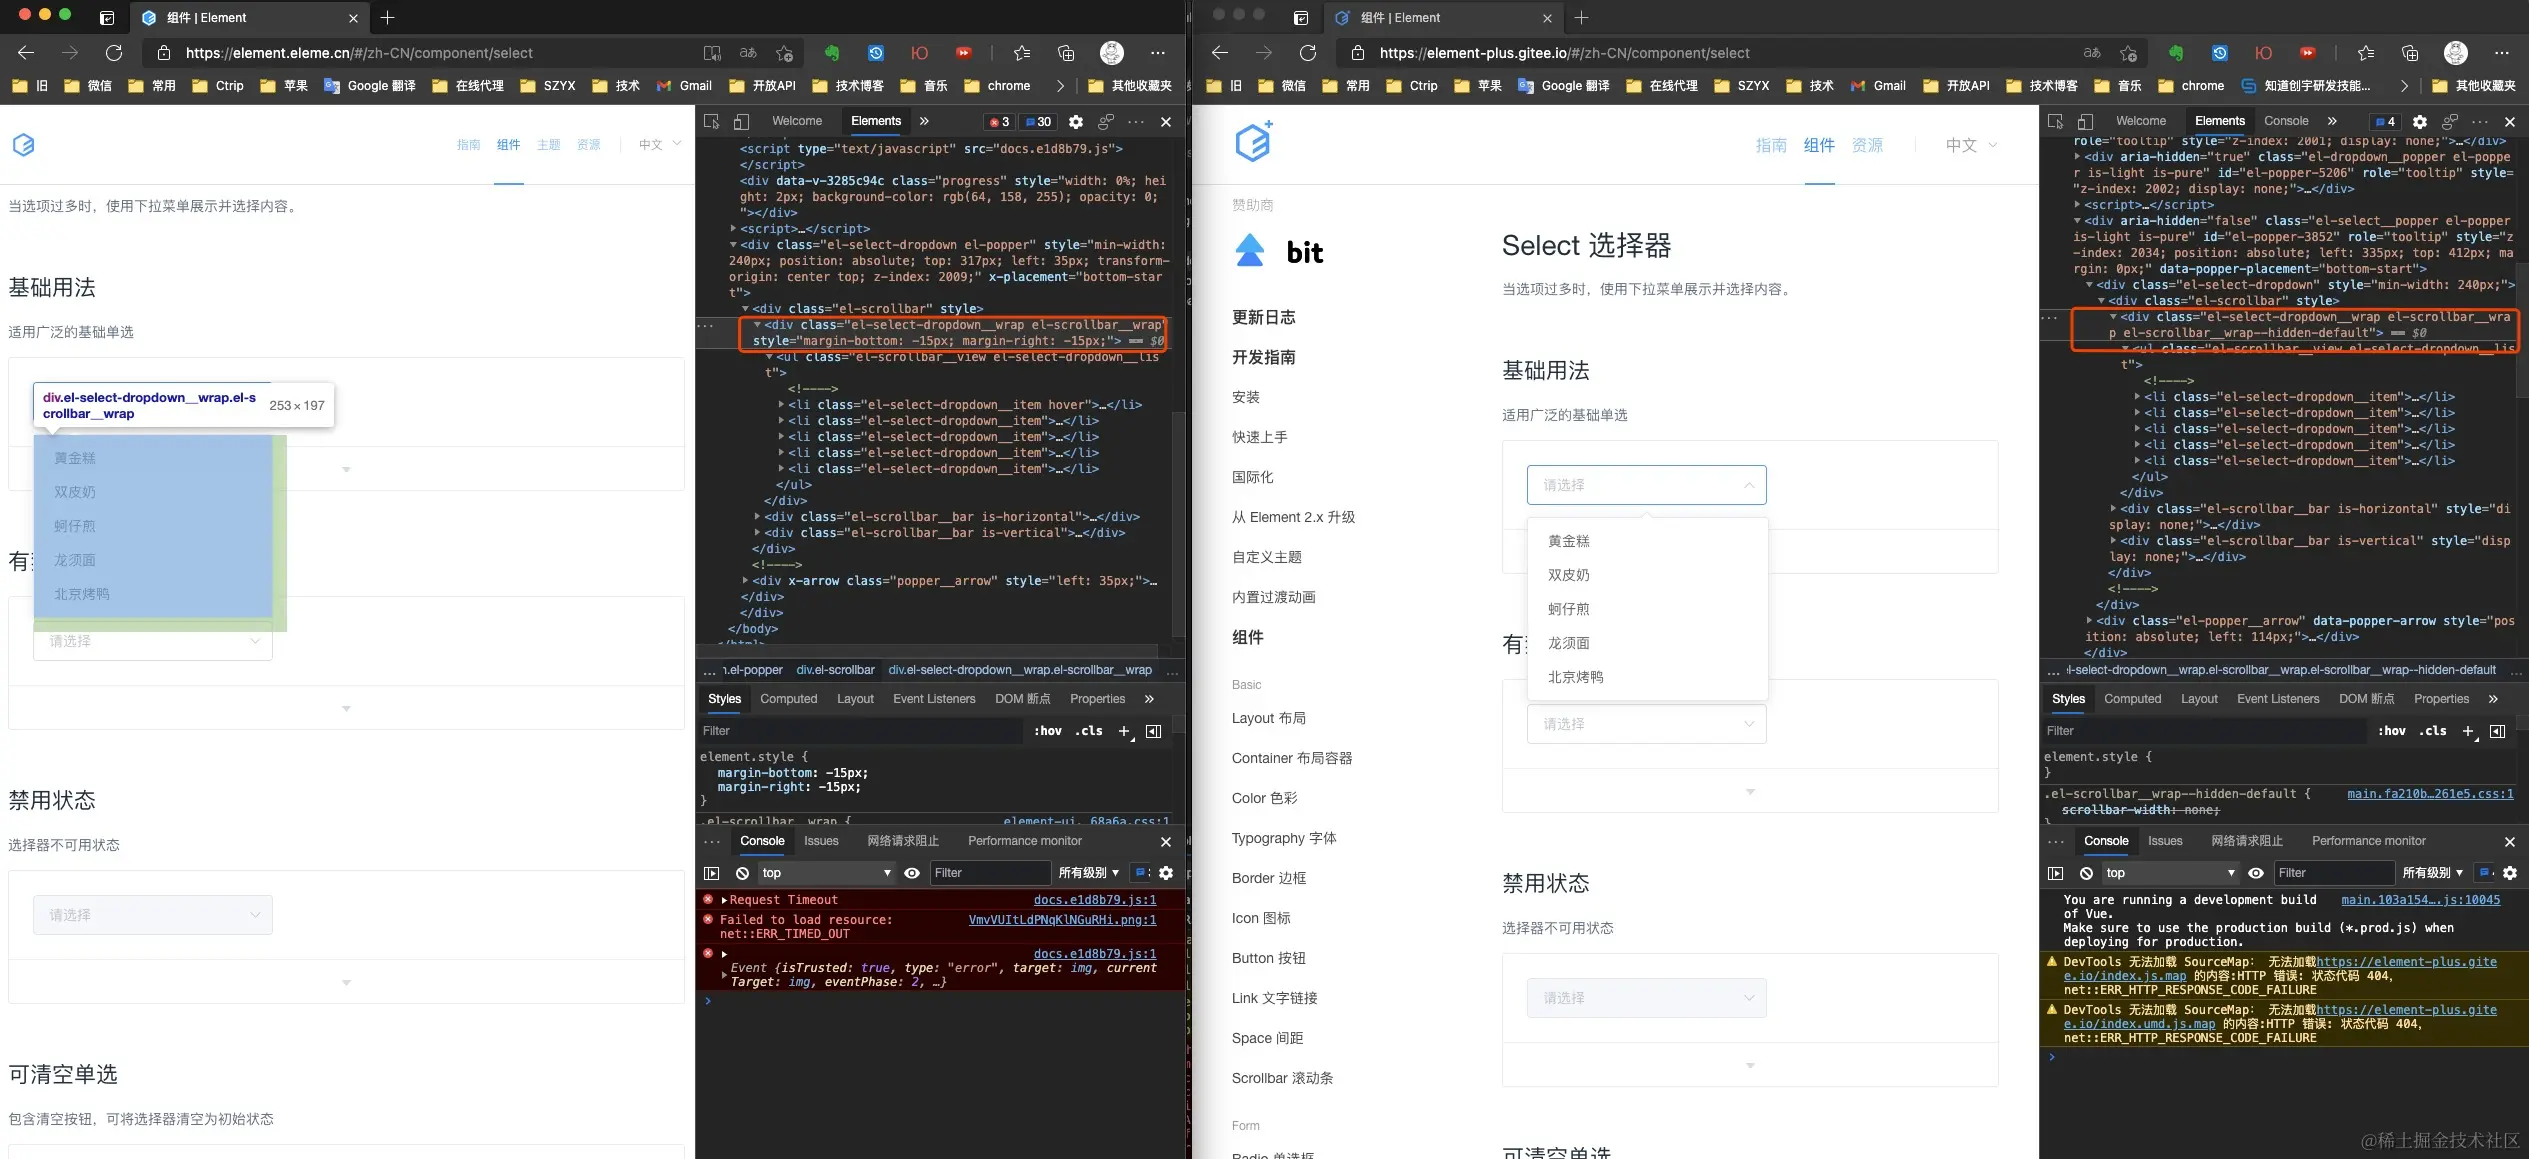Screen dimensions: 2529x1159
Task: Click clear console icon in left console
Action: pyautogui.click(x=742, y=873)
